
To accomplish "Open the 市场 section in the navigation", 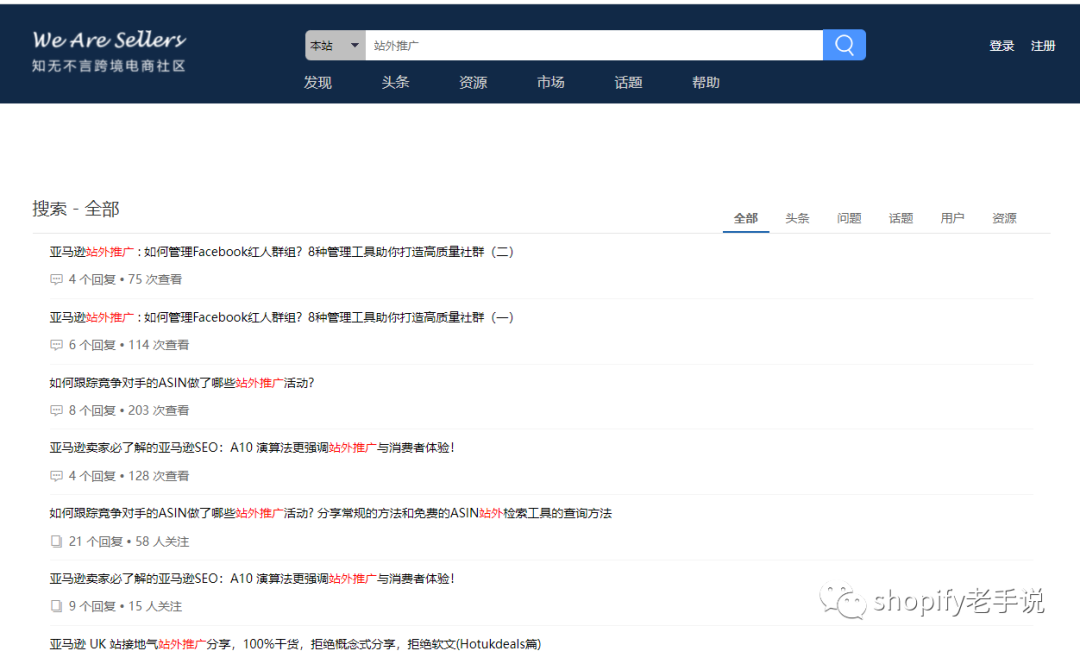I will point(550,83).
